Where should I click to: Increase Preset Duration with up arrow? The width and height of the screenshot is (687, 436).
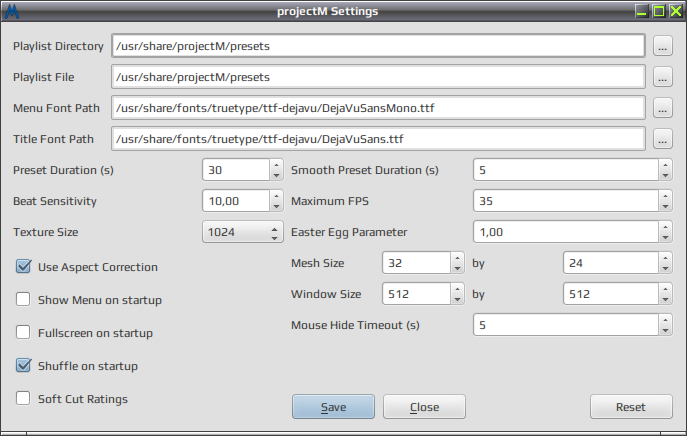(x=276, y=165)
